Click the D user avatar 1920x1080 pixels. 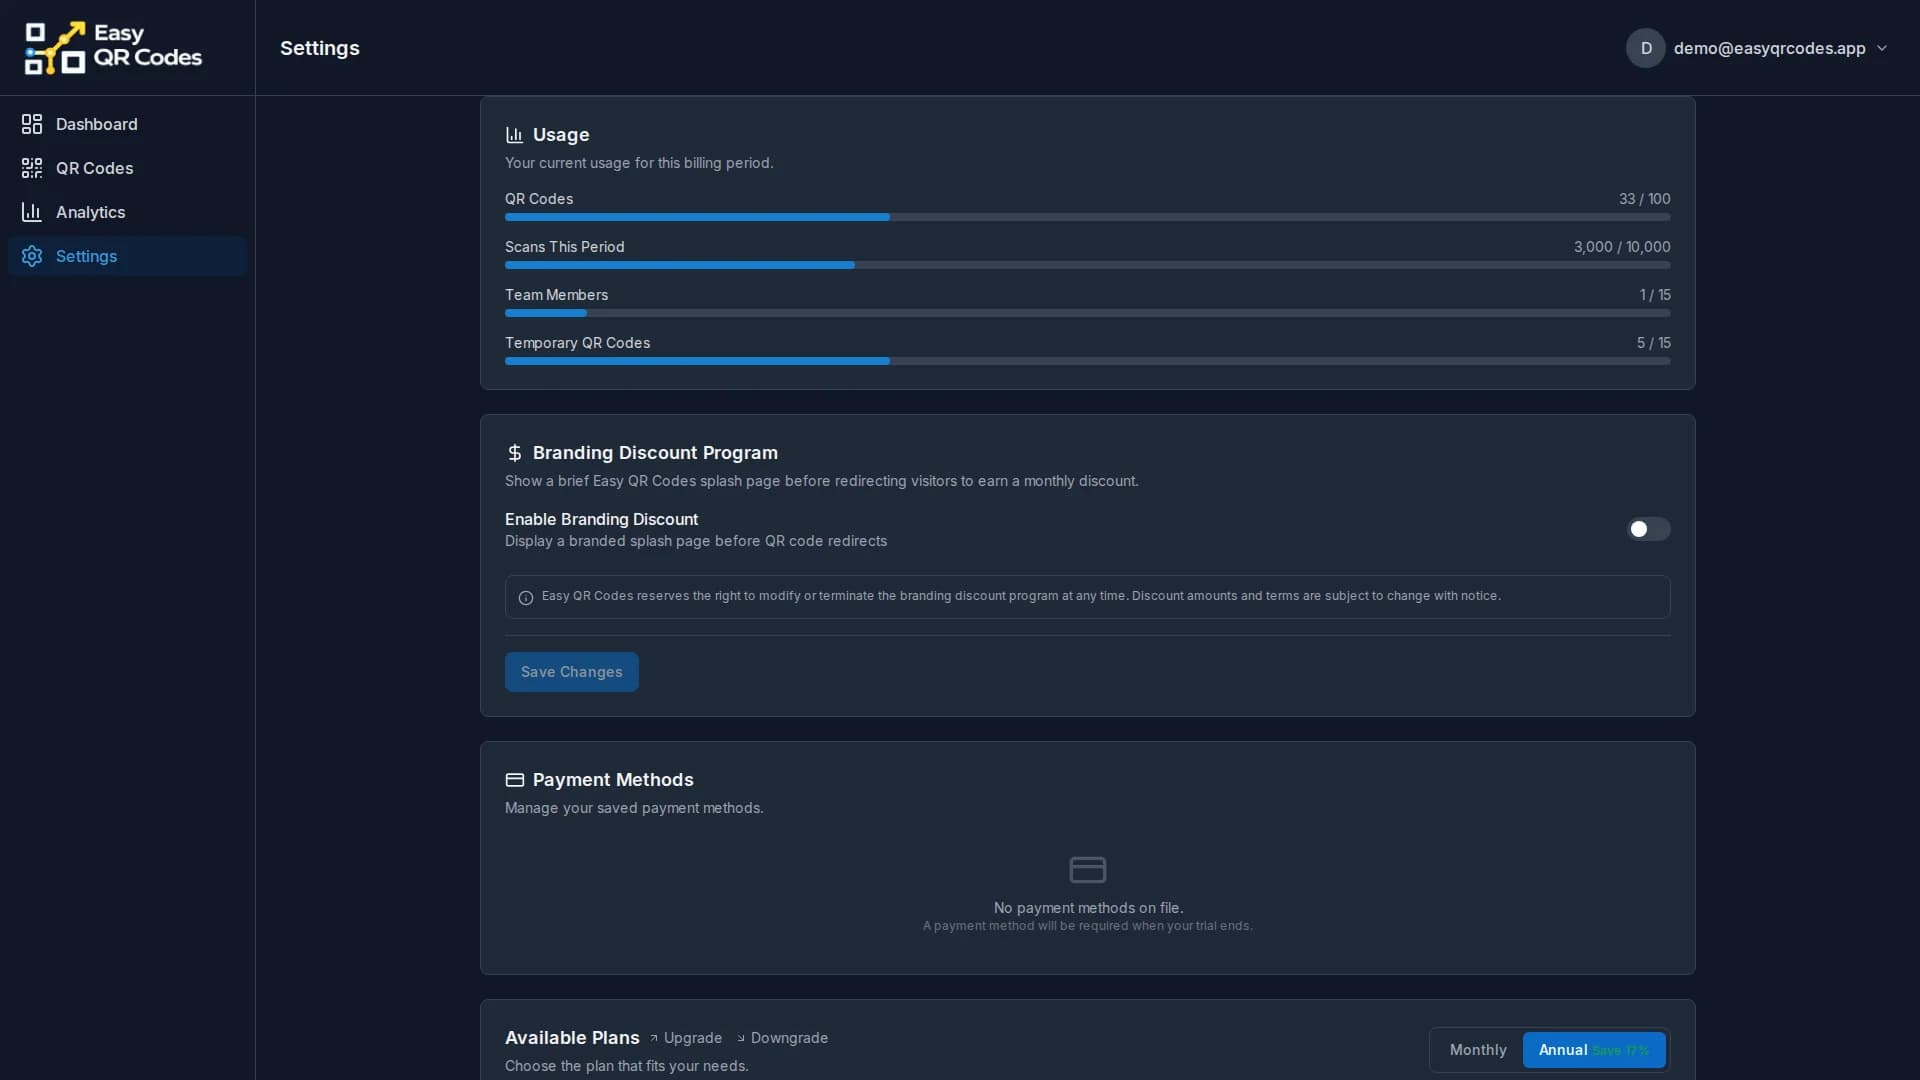tap(1645, 48)
